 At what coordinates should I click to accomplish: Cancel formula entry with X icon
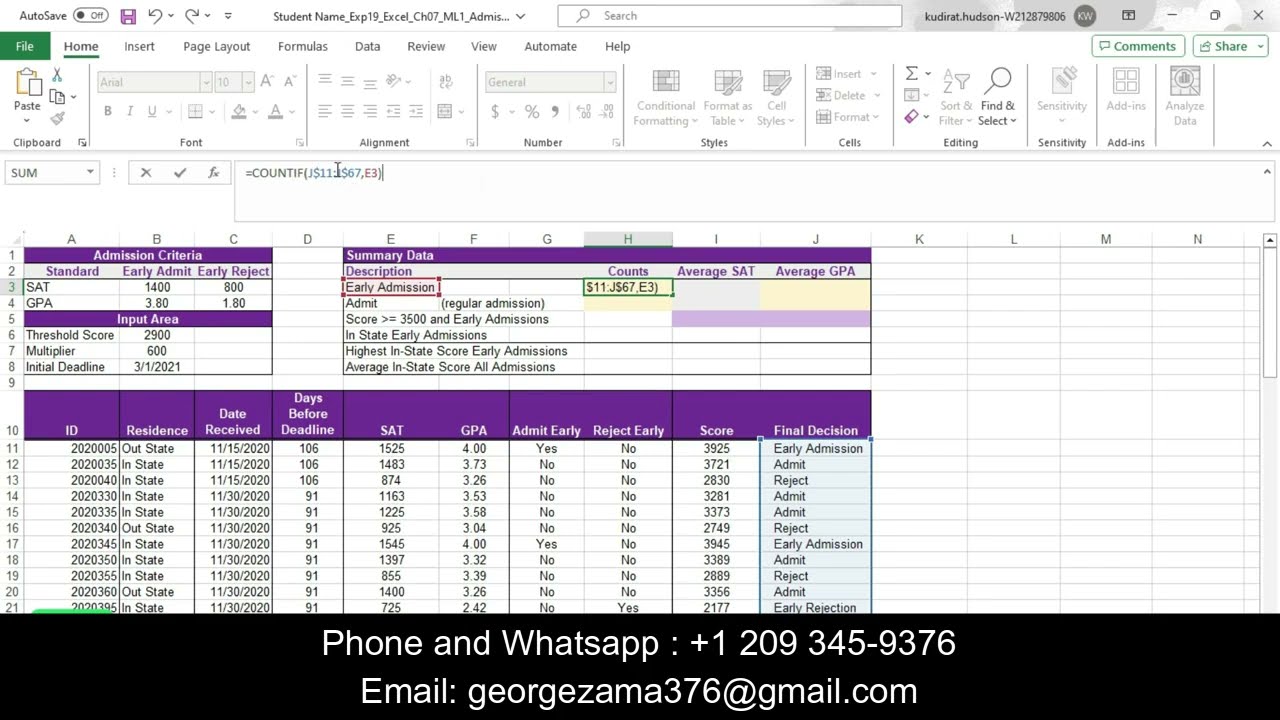[146, 173]
